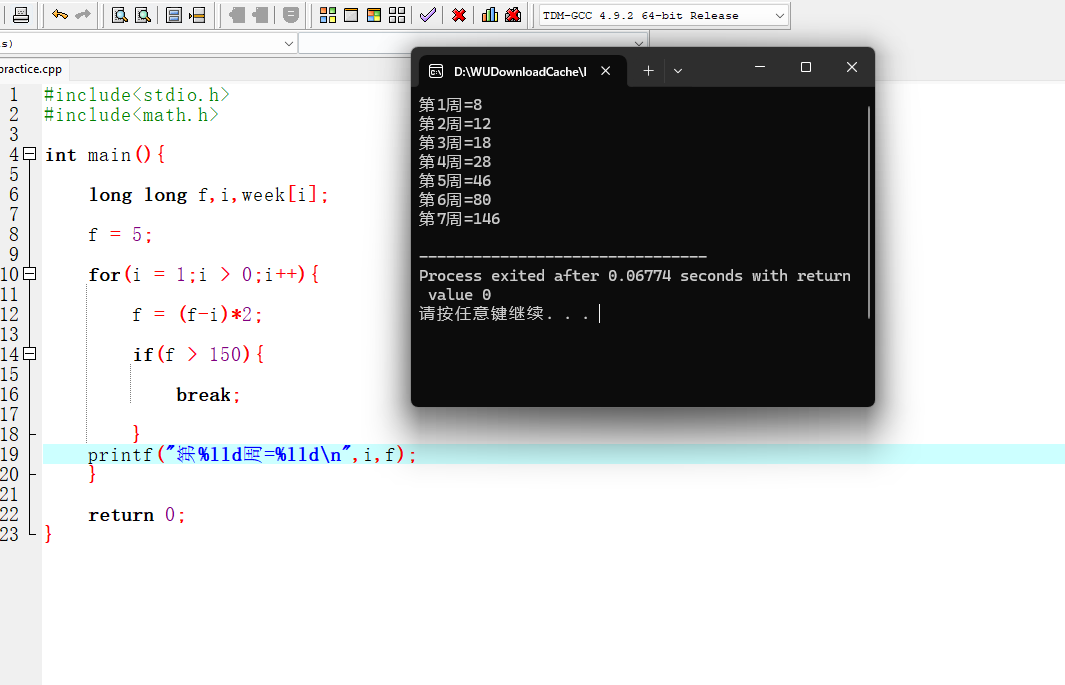Close the terminal window
This screenshot has height=685, width=1065.
[852, 67]
